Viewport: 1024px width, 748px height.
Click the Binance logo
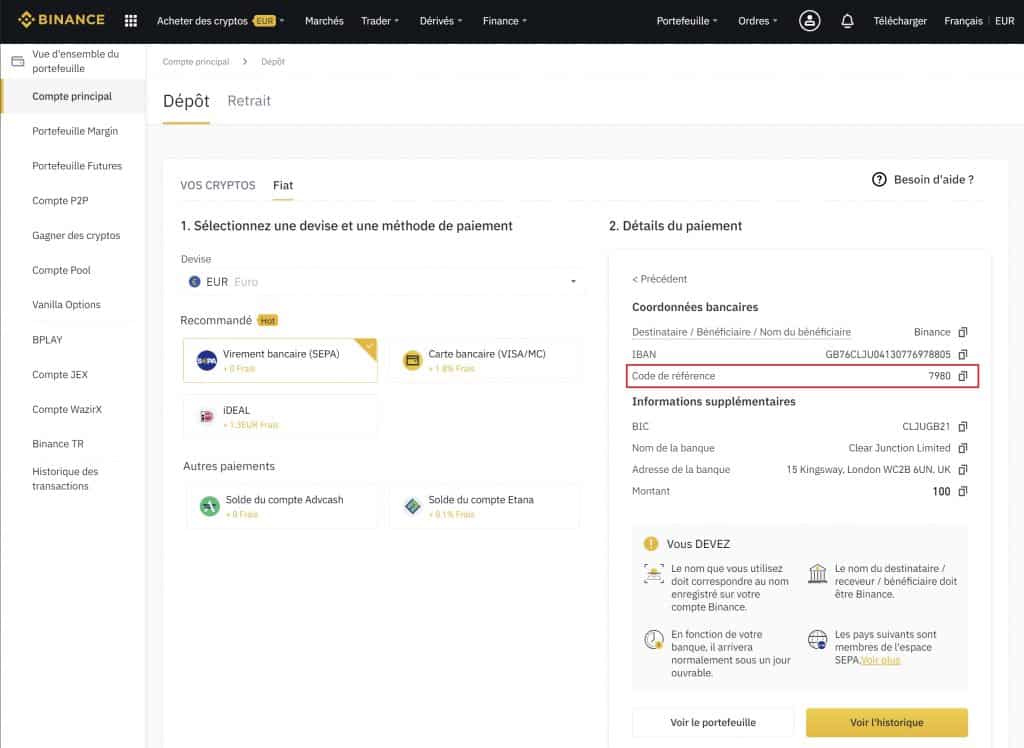[x=60, y=19]
